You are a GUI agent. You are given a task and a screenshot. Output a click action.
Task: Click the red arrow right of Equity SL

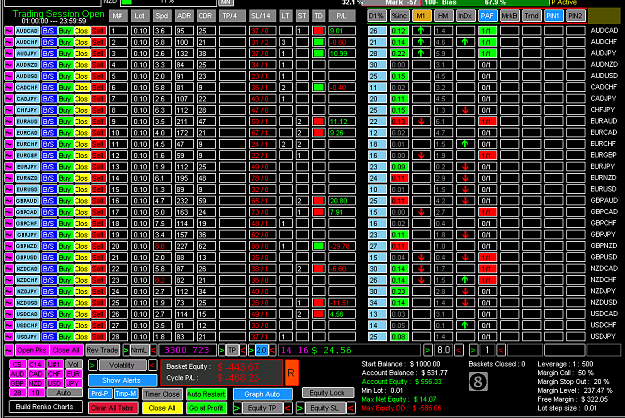[351, 408]
